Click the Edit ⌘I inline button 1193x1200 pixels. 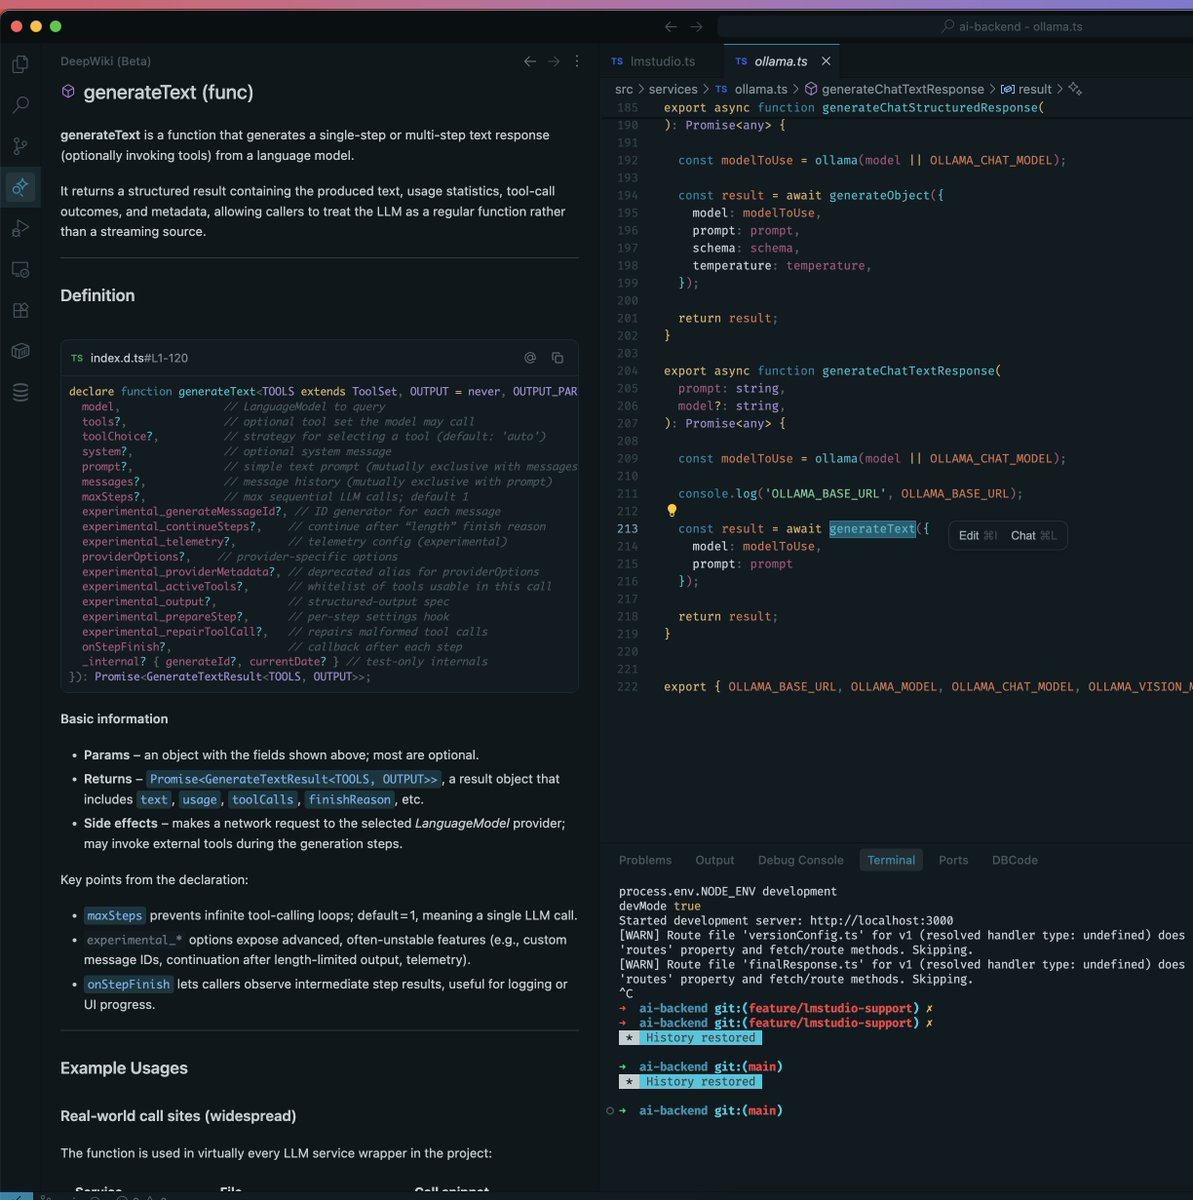coord(975,535)
